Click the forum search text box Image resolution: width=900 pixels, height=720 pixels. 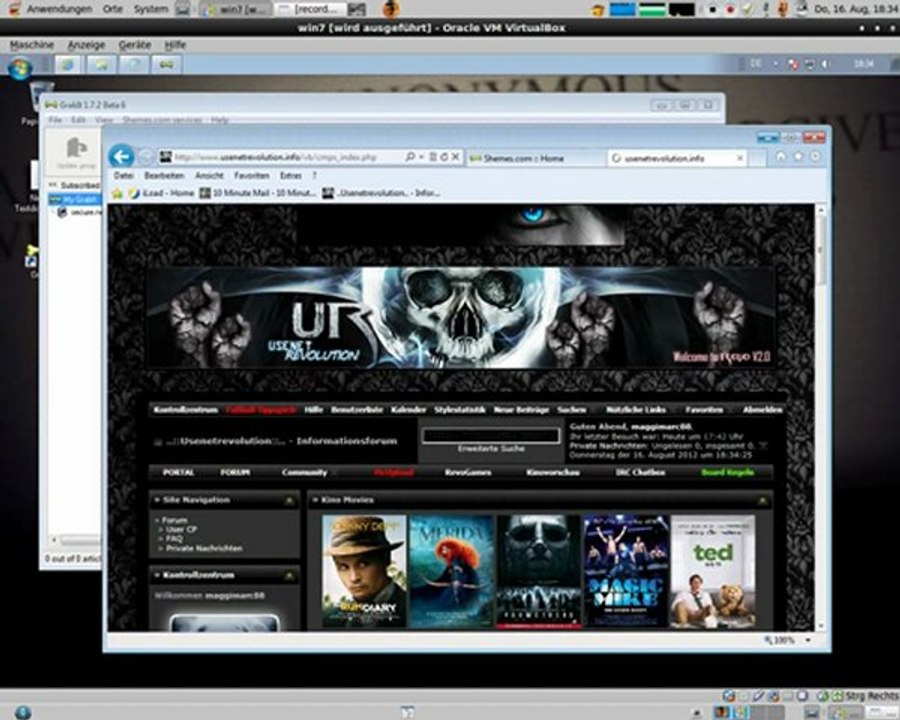pos(491,435)
